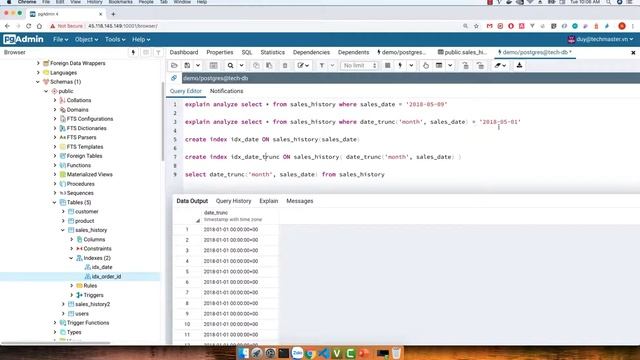Click the Find magnifier toolbar icon
The height and width of the screenshot is (360, 640).
click(x=231, y=65)
